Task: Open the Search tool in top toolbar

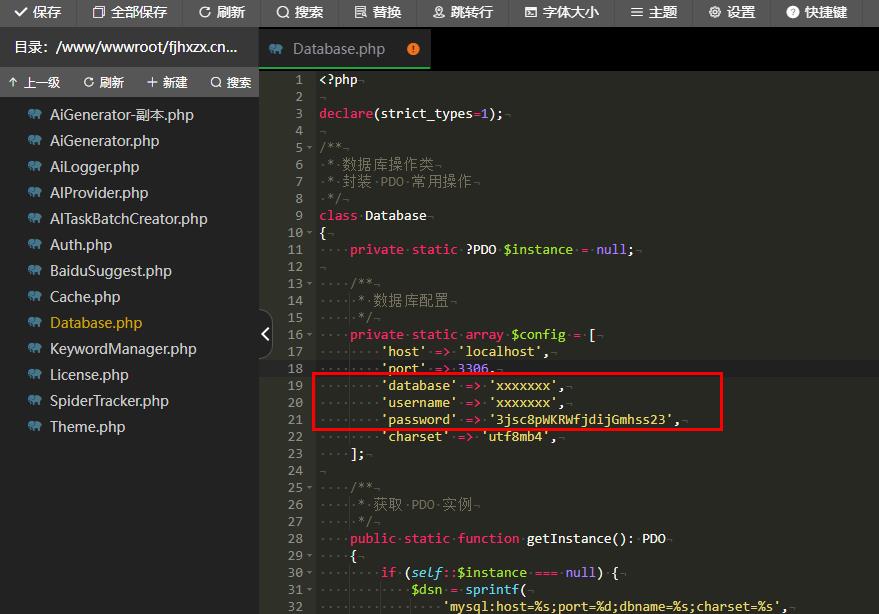Action: [x=299, y=13]
